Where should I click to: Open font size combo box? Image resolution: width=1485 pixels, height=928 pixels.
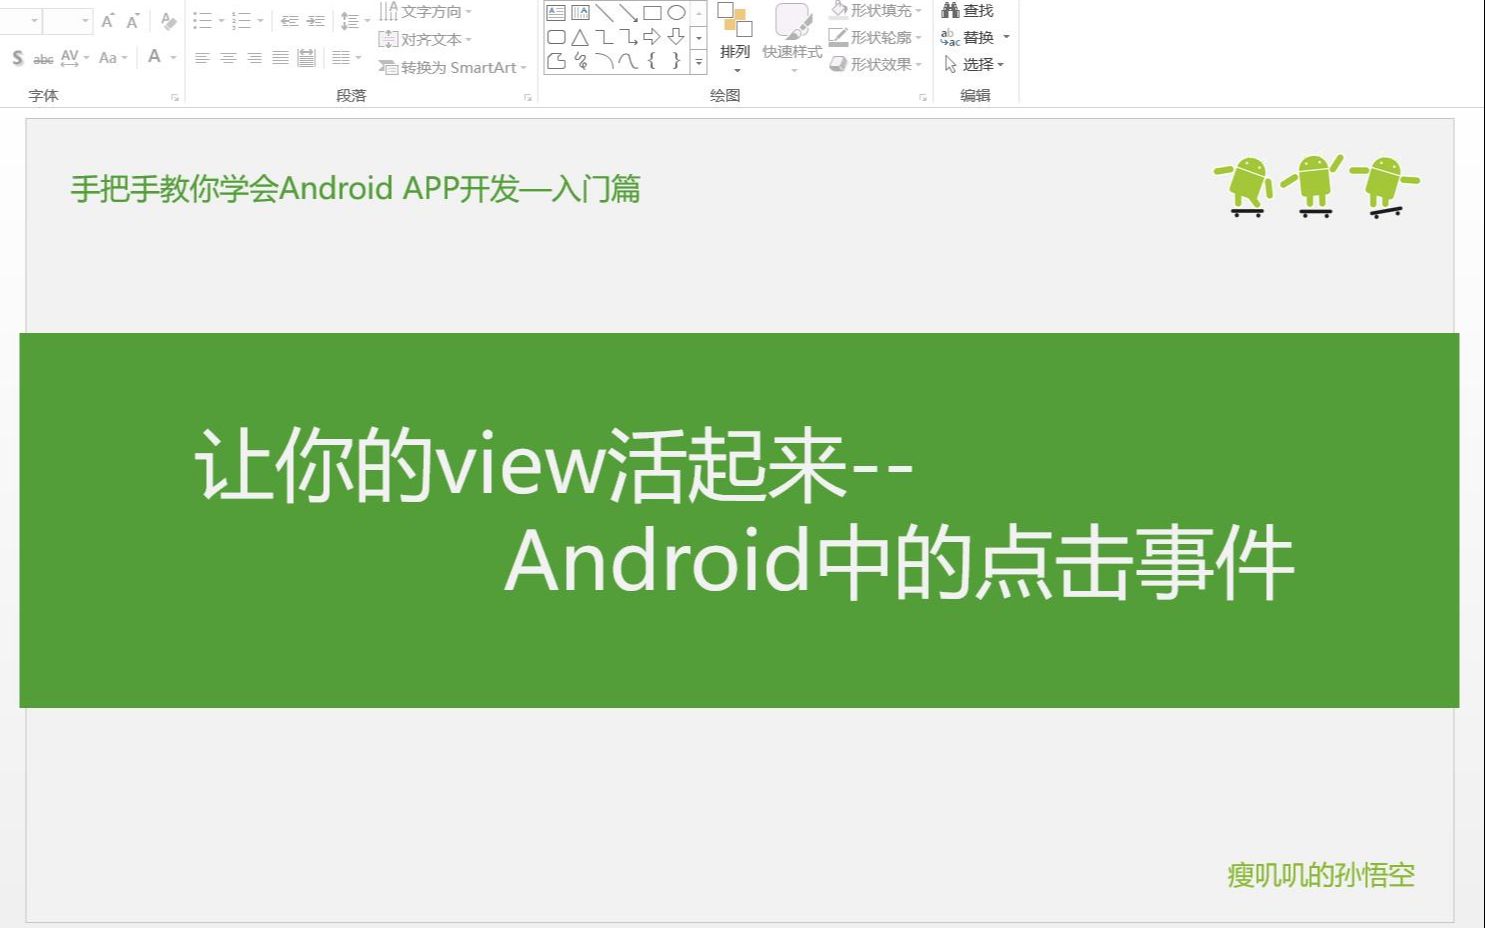[68, 21]
